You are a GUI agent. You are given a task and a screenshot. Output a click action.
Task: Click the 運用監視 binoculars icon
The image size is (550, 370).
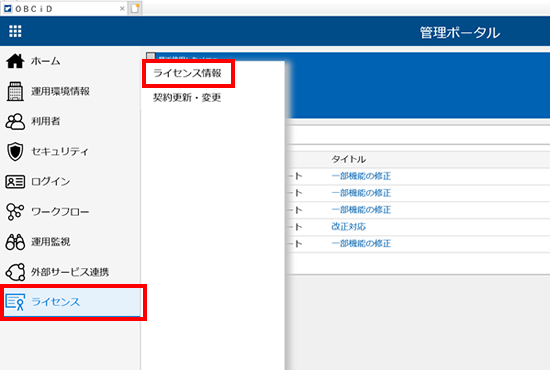pos(15,242)
